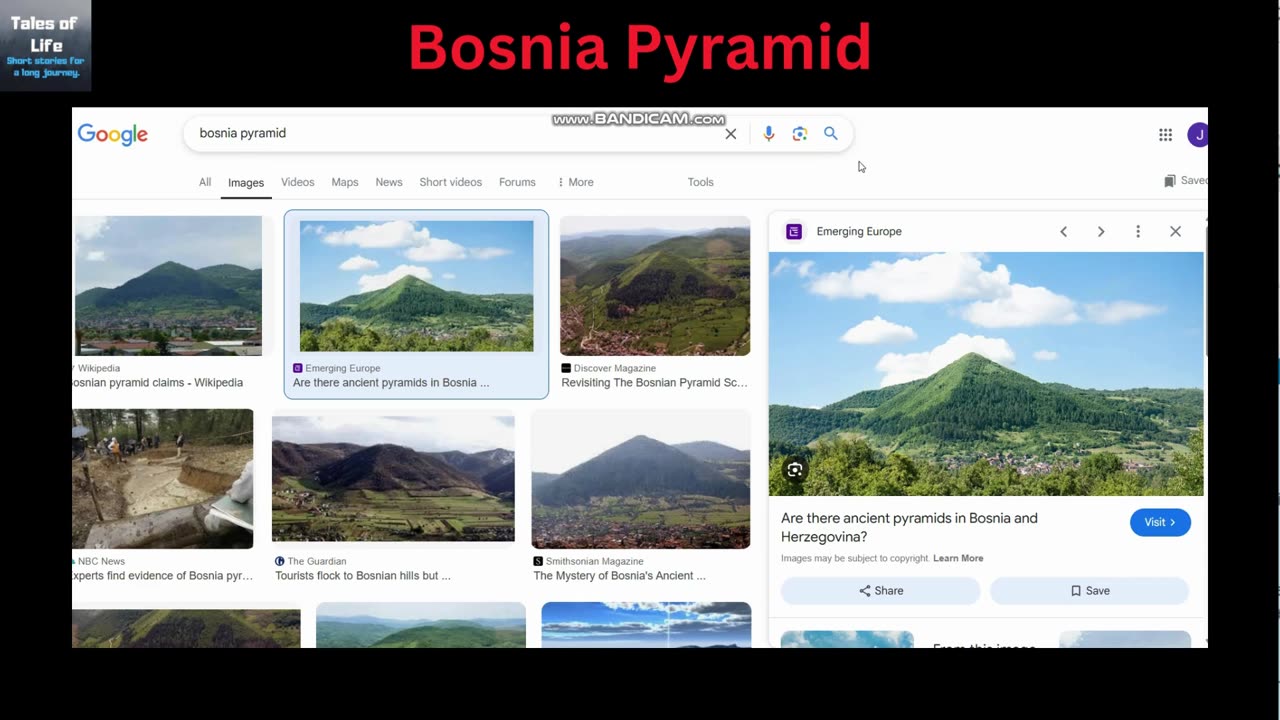
Task: Open the Google account avatar
Action: (x=1198, y=134)
